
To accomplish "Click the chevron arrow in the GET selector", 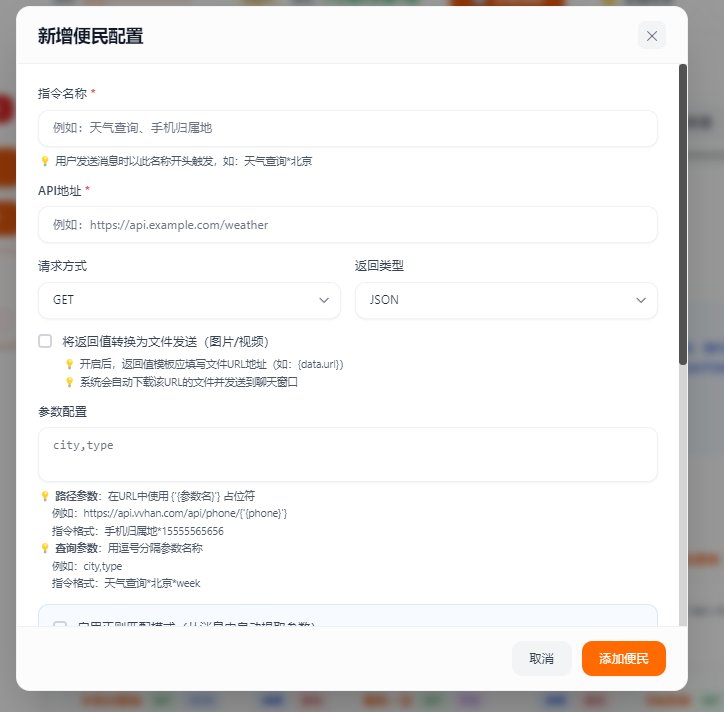I will pos(323,300).
